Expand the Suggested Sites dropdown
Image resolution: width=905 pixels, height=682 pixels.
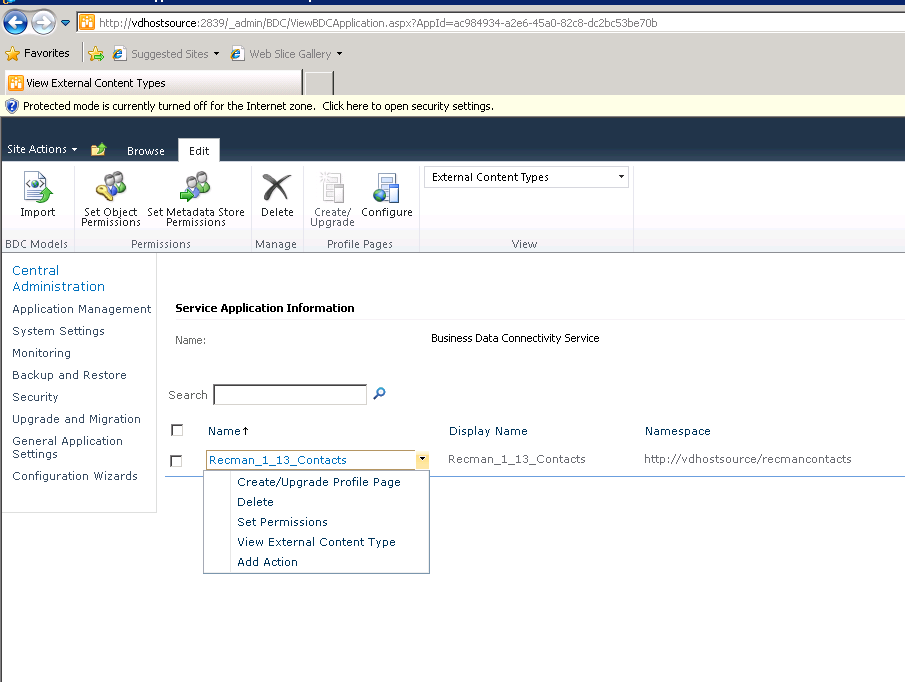tap(216, 54)
